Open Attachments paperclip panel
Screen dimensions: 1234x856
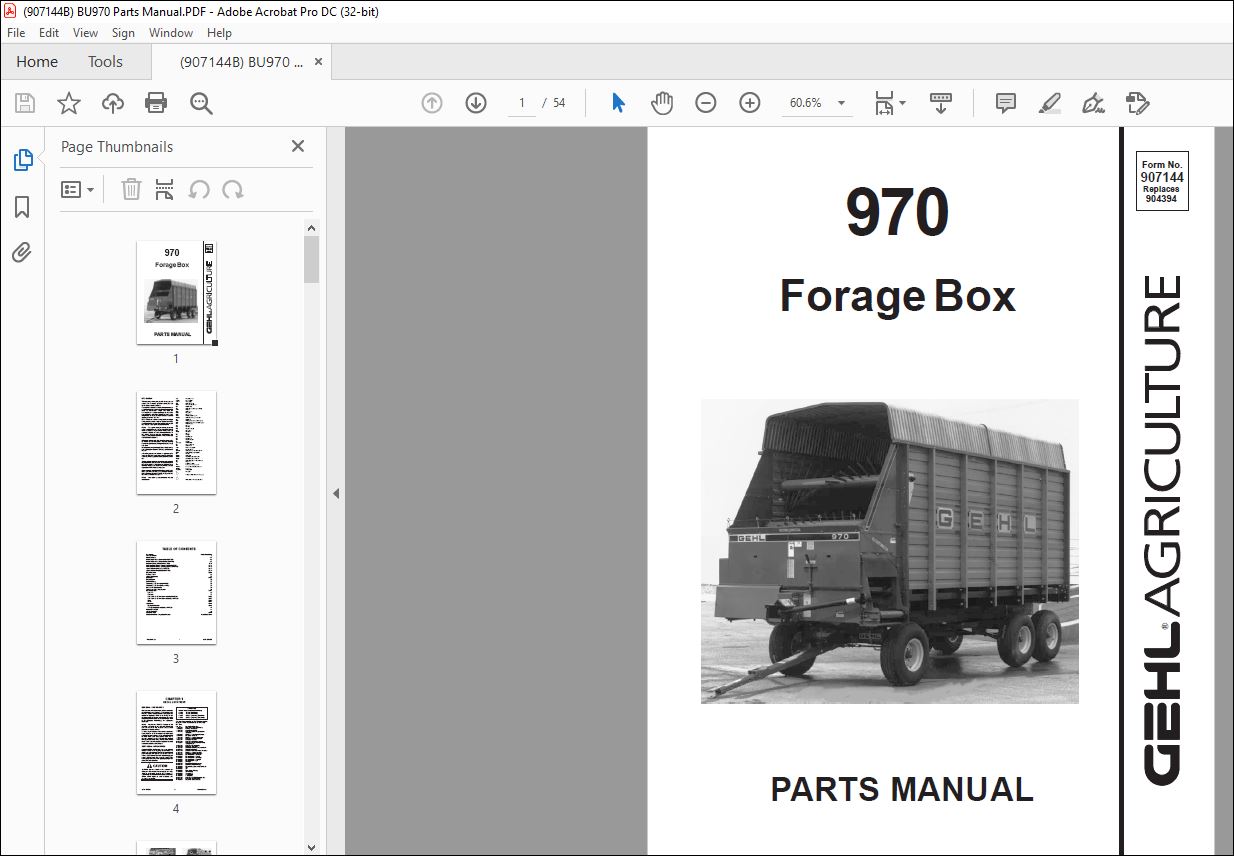pyautogui.click(x=22, y=252)
